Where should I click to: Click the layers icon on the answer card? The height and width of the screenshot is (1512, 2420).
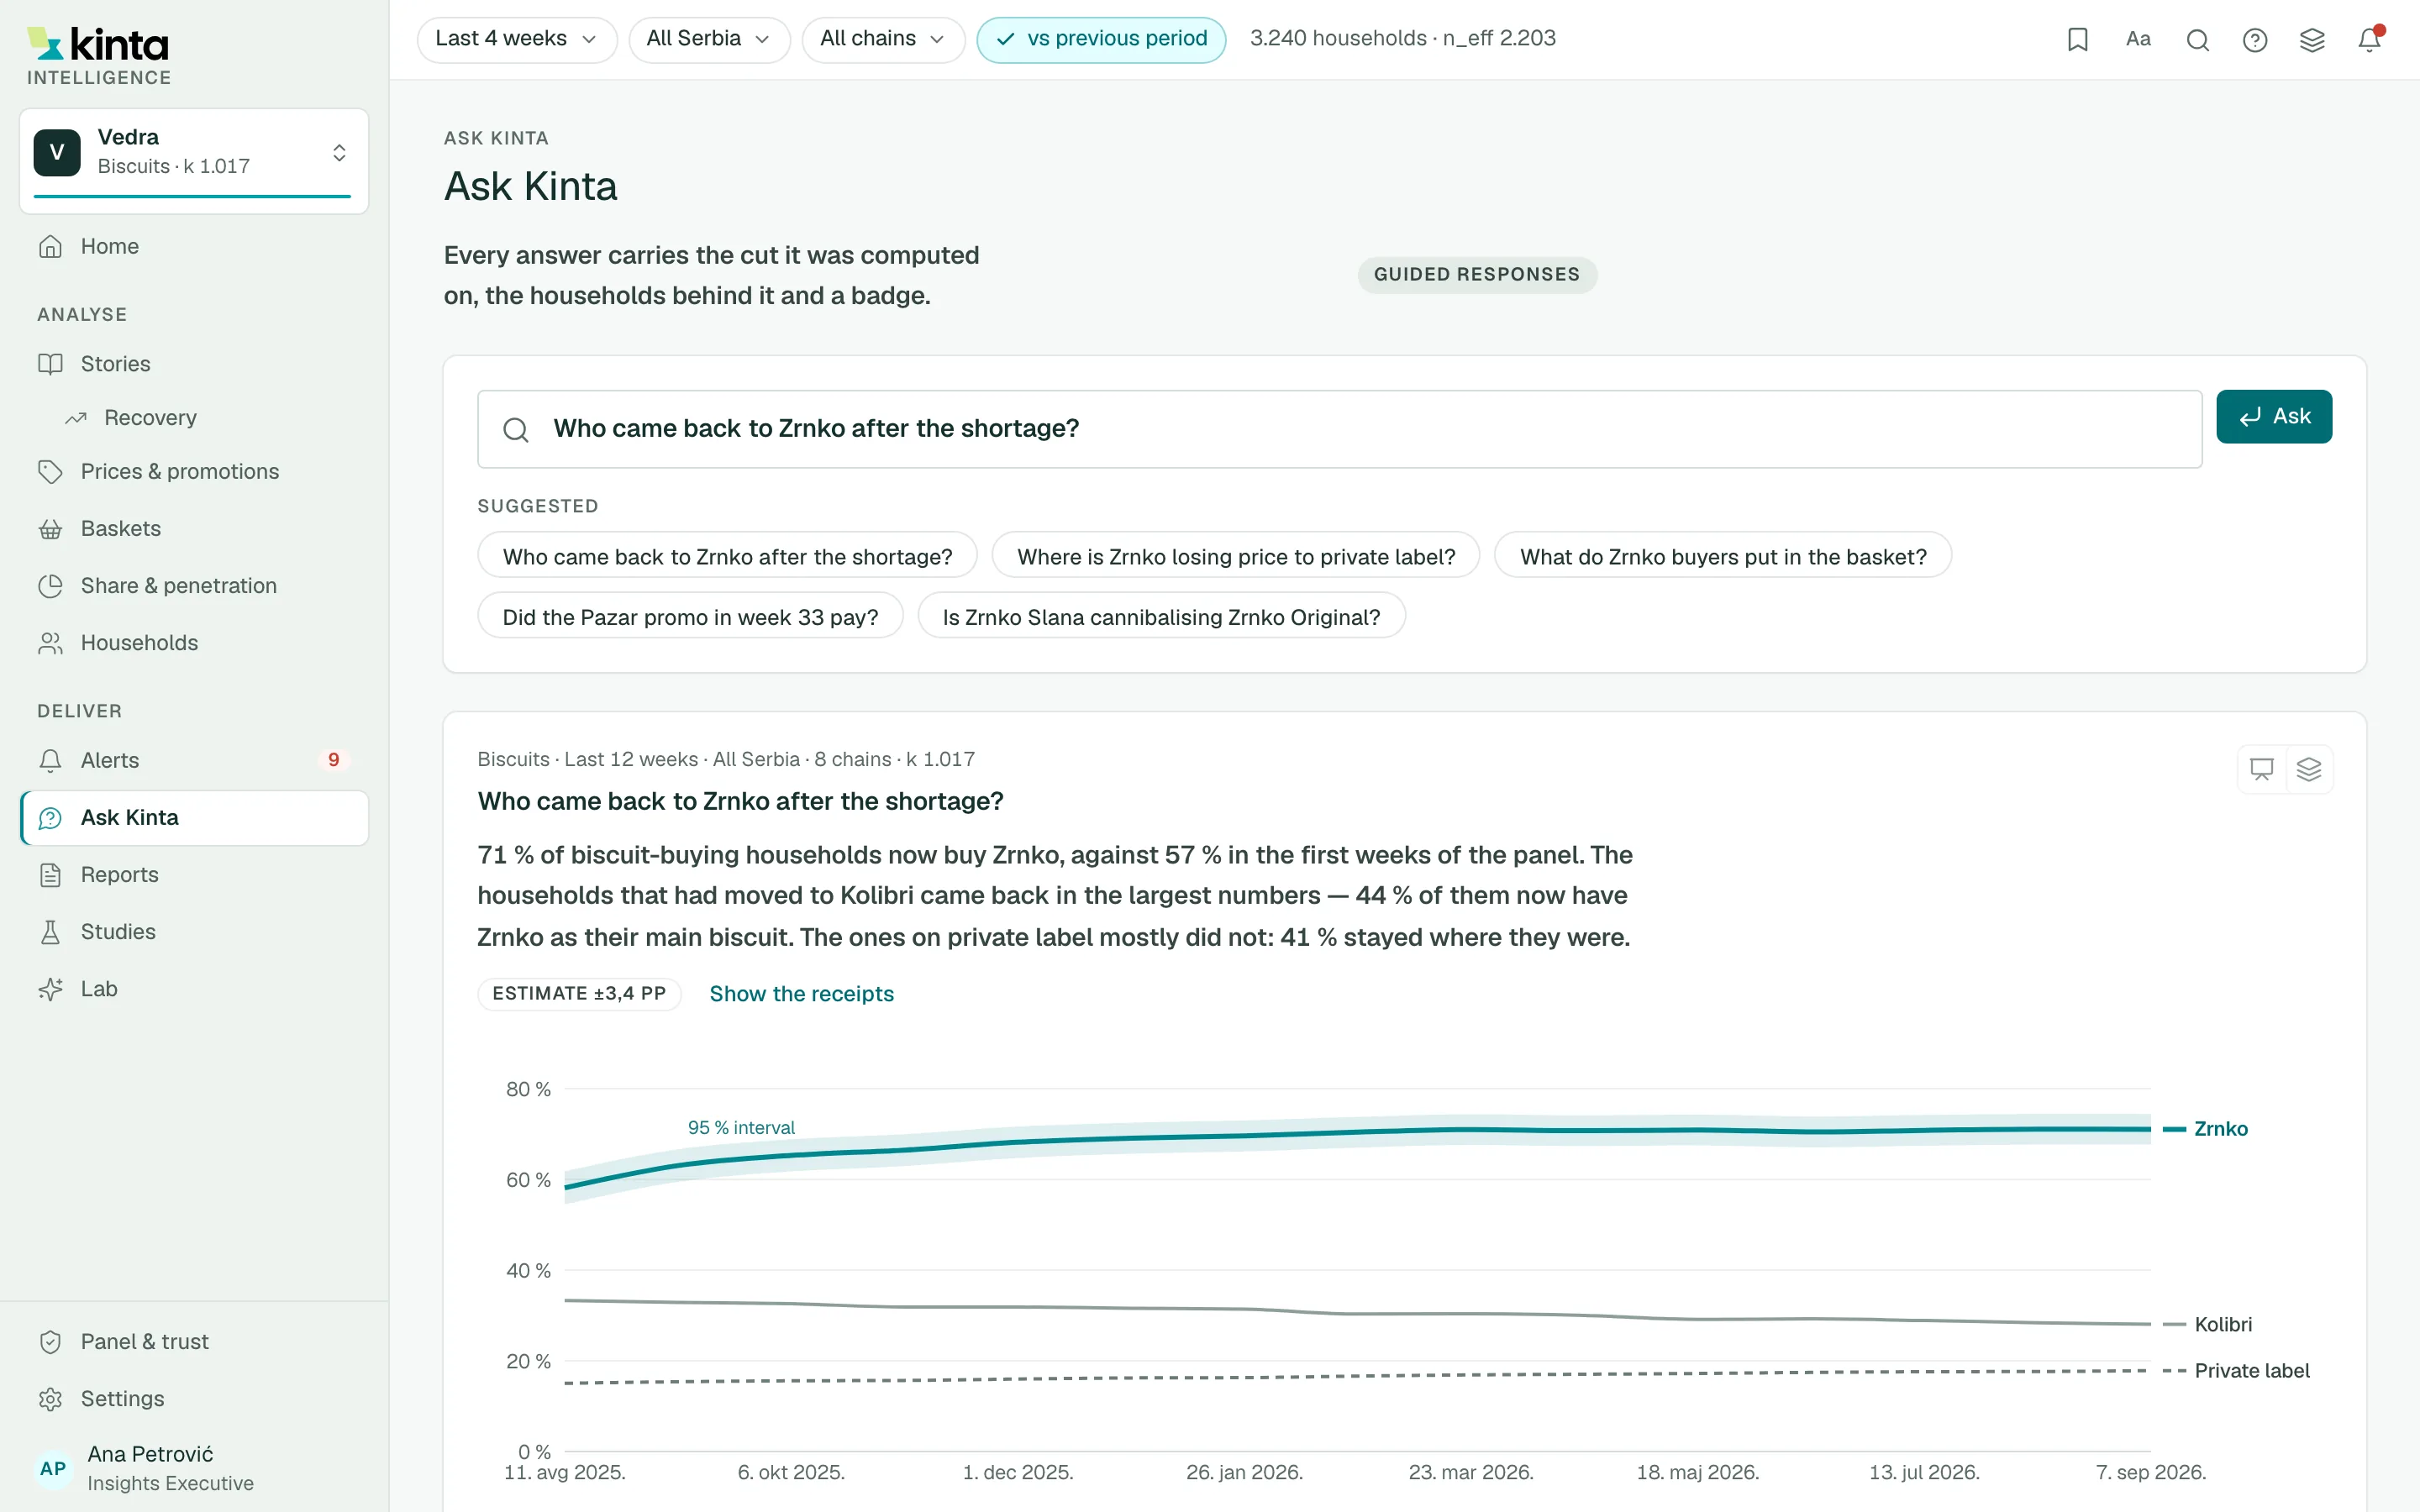click(2309, 768)
